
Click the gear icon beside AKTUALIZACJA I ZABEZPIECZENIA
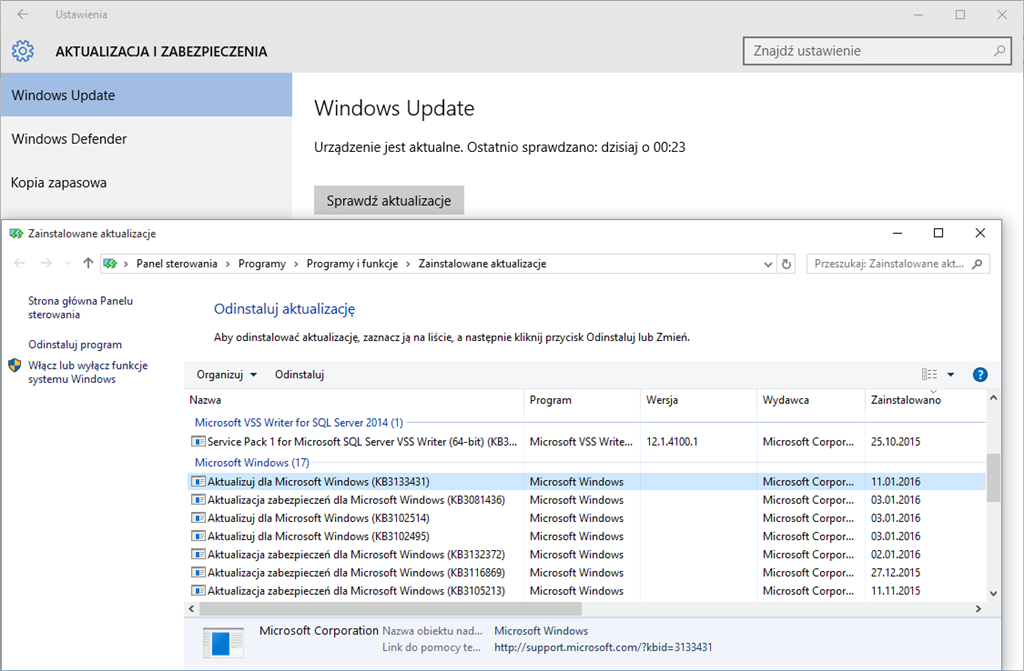point(23,51)
